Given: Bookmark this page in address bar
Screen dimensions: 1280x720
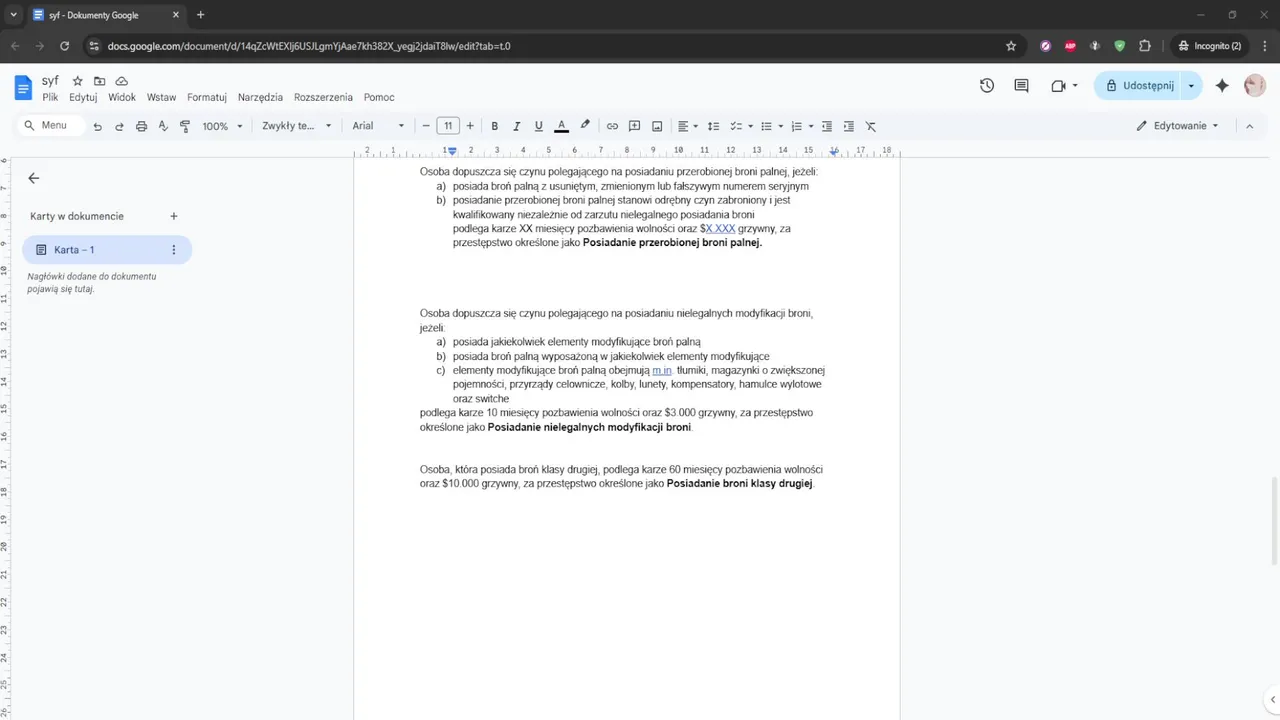Looking at the screenshot, I should pos(1011,46).
